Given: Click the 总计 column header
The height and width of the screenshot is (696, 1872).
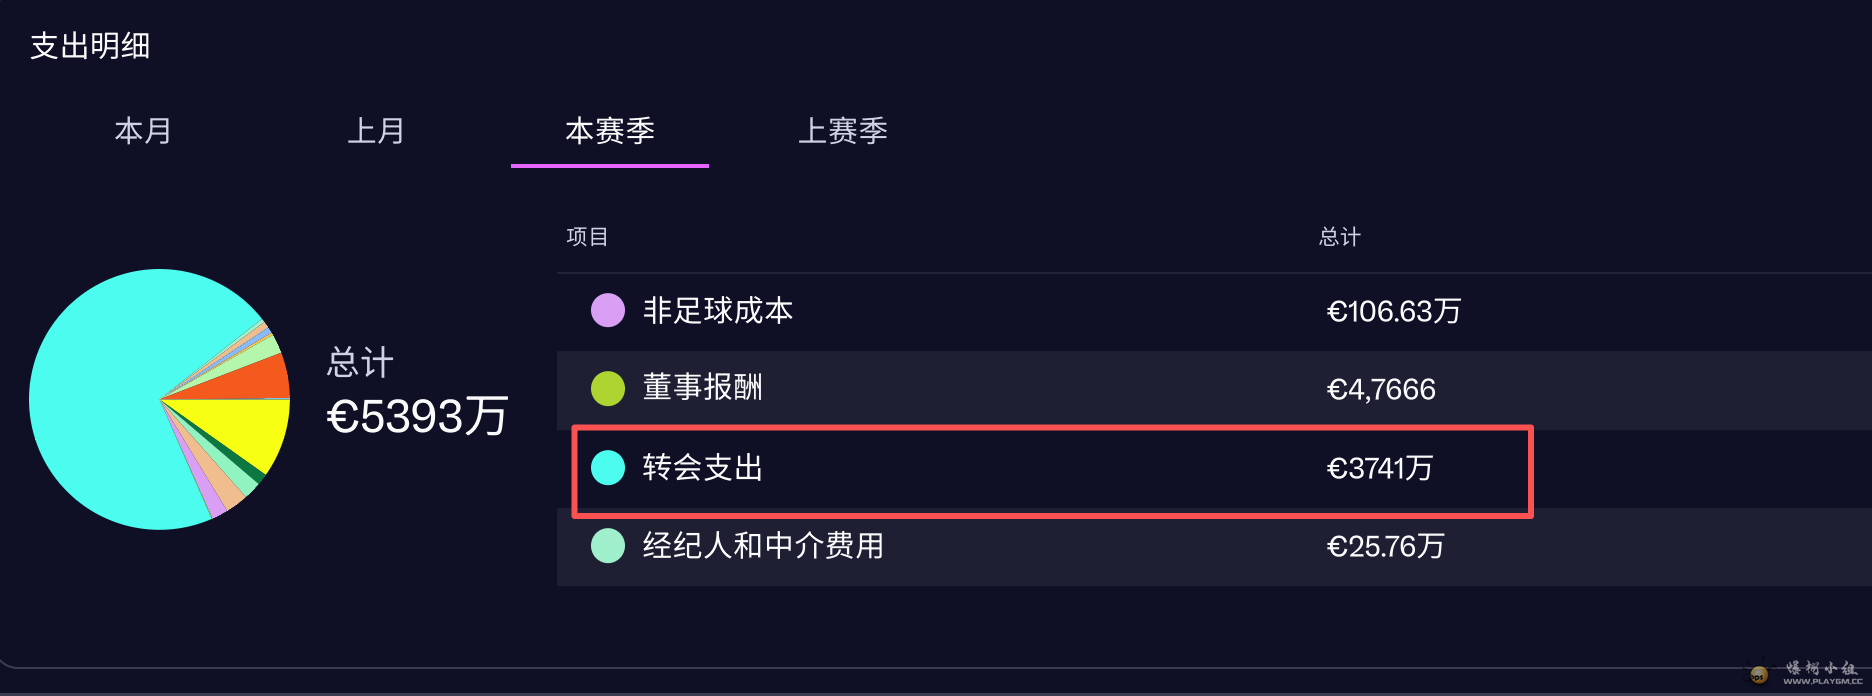Looking at the screenshot, I should click(x=1340, y=236).
